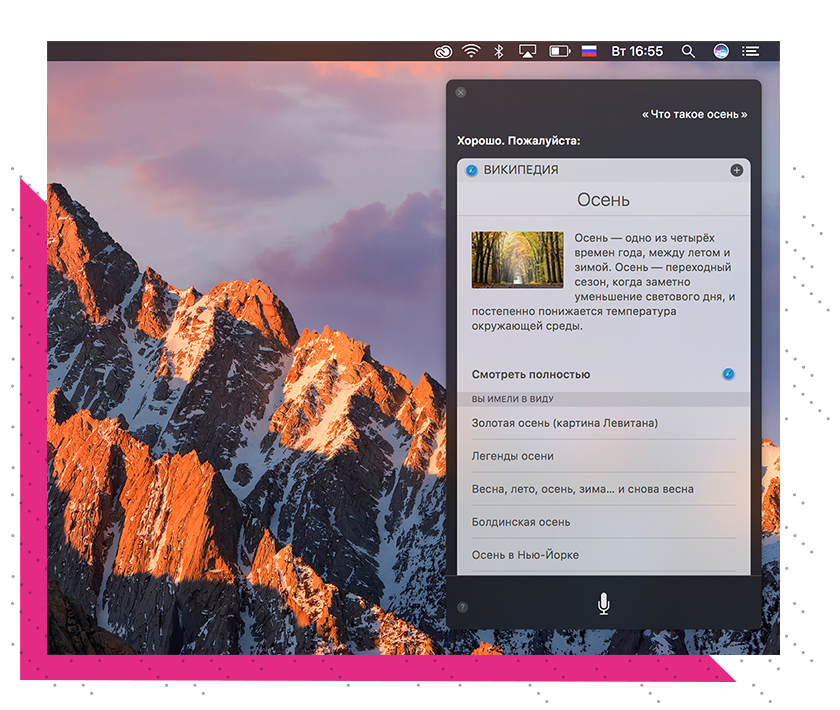Click Safari icon beside Смотреть полностью

(x=729, y=374)
